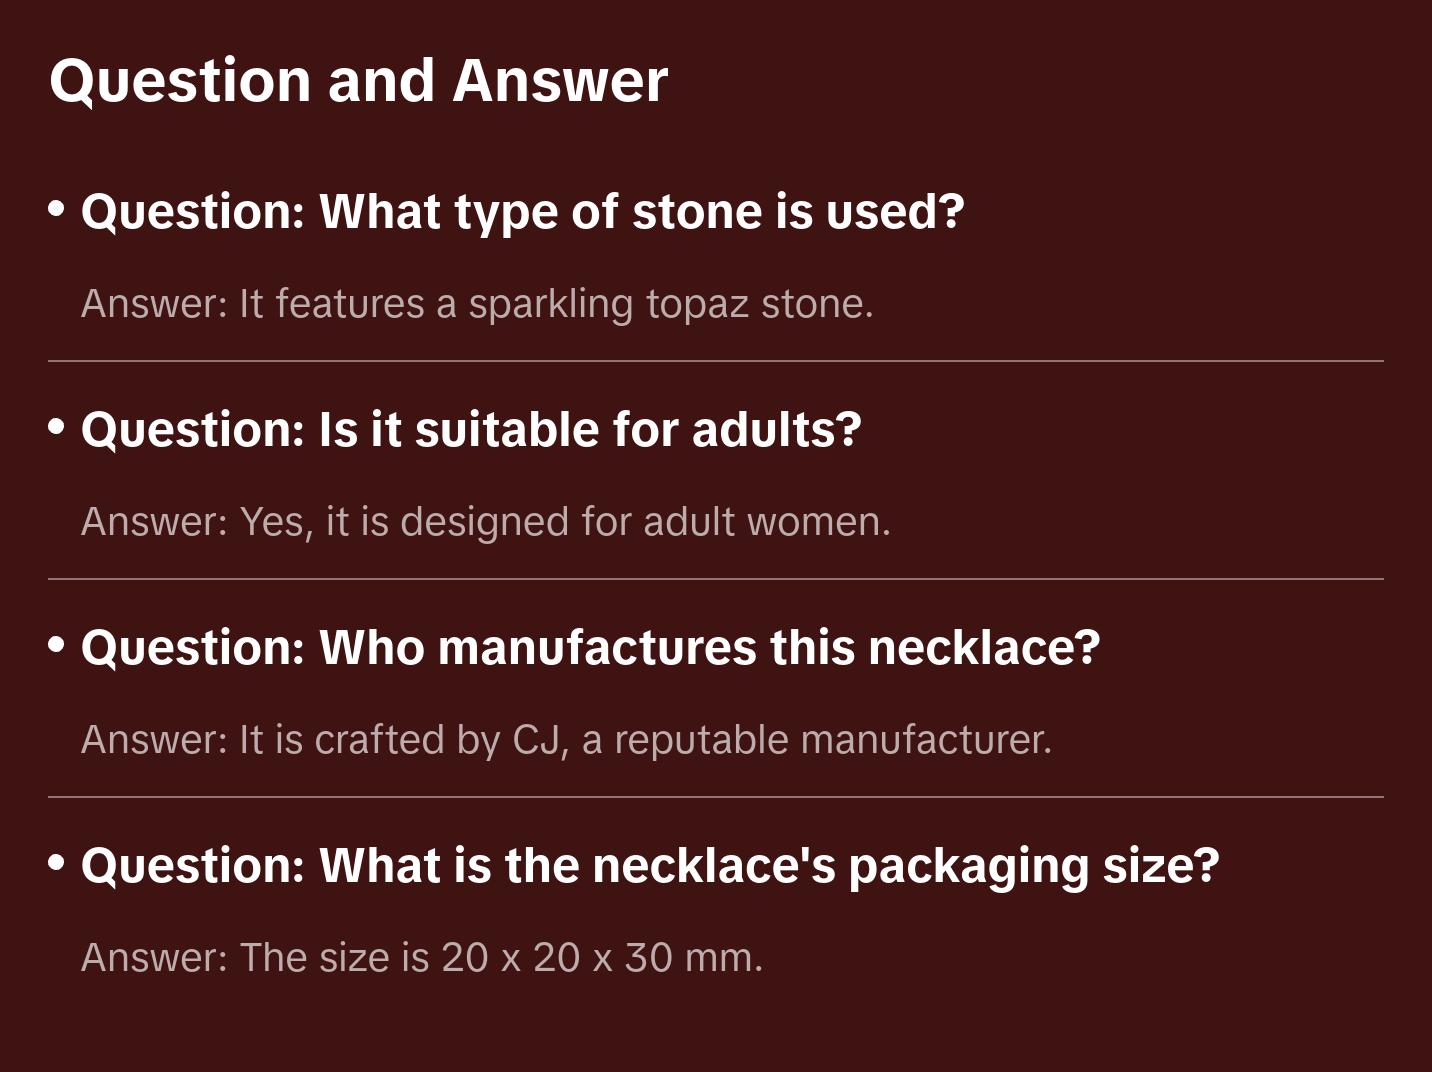Image resolution: width=1432 pixels, height=1072 pixels.
Task: Select the stone type question
Action: coord(522,212)
